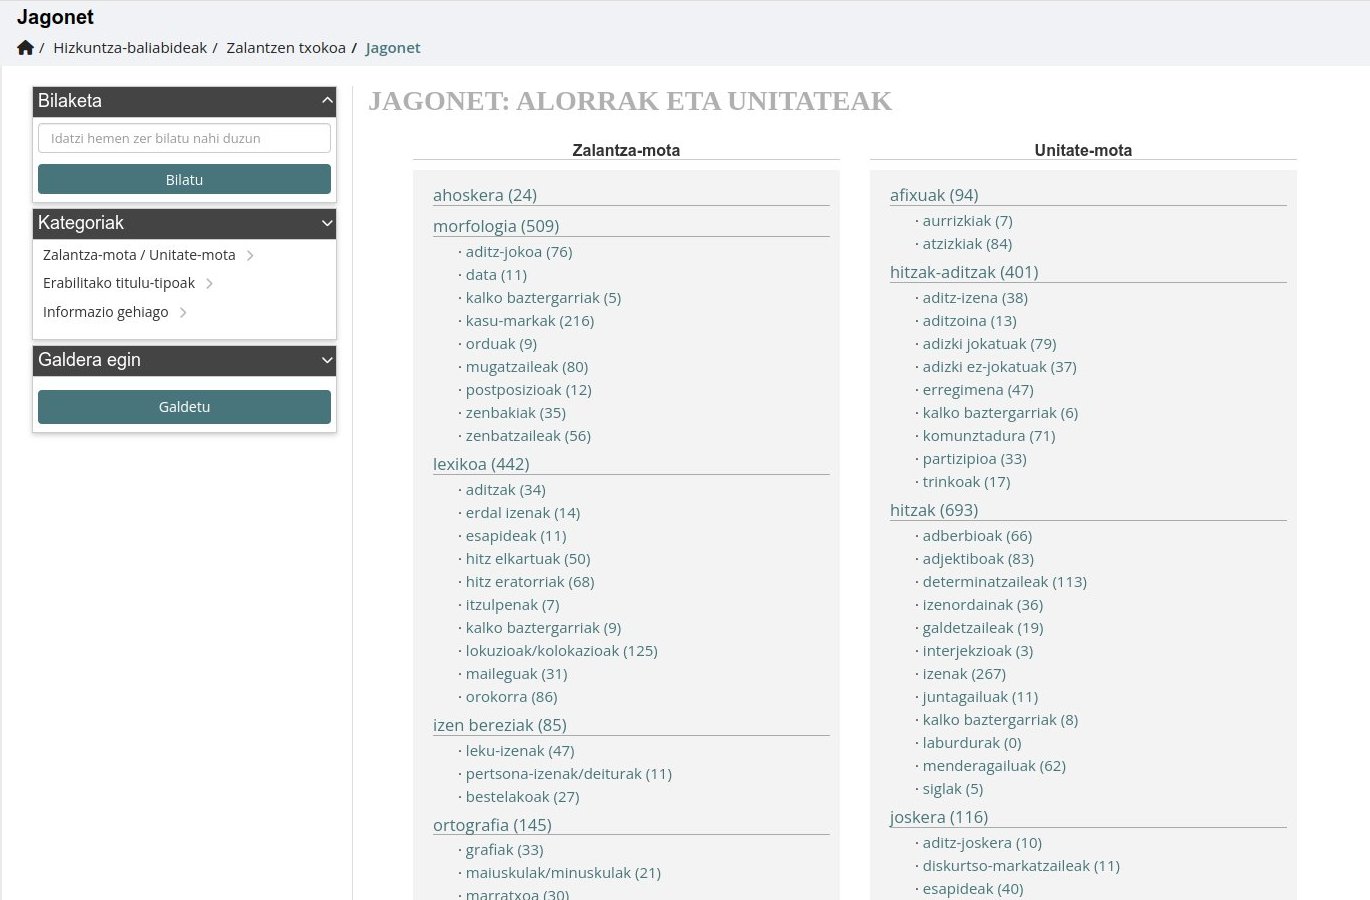Screen dimensions: 1370x900
Task: Focus the search text input field
Action: [x=184, y=138]
